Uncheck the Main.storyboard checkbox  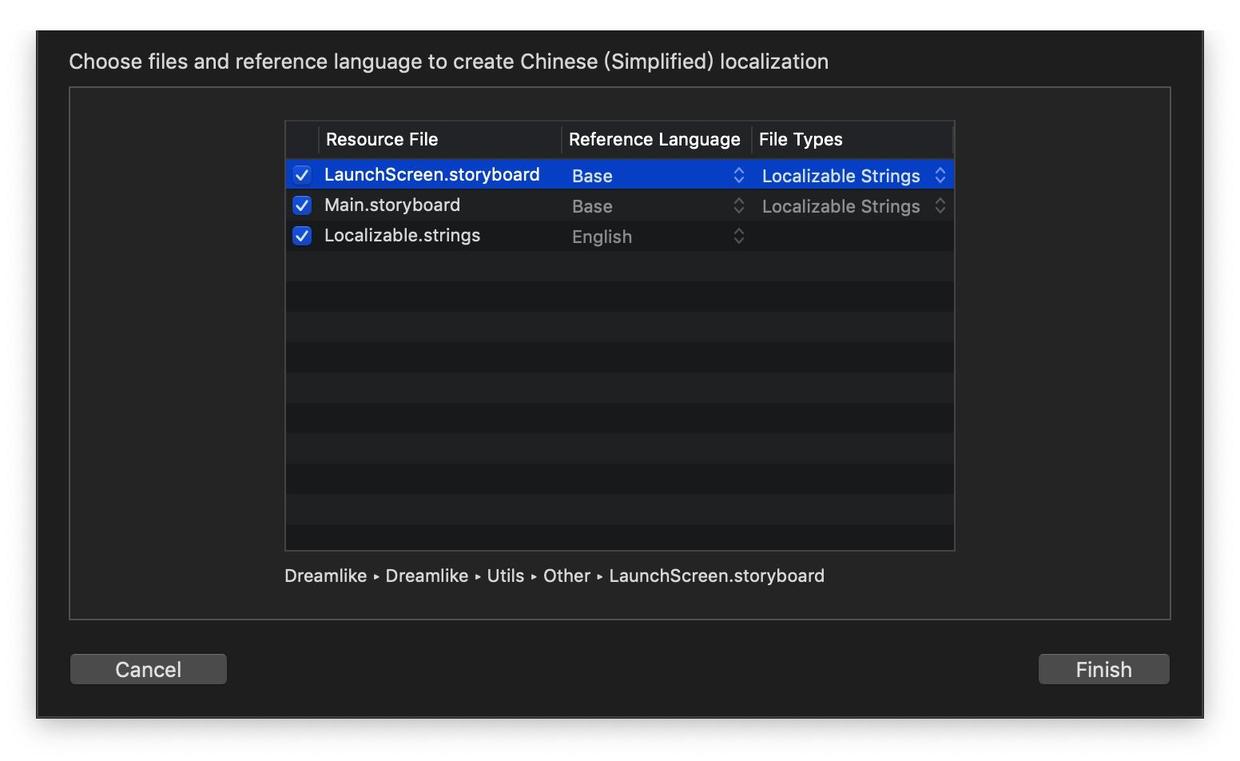click(x=302, y=206)
